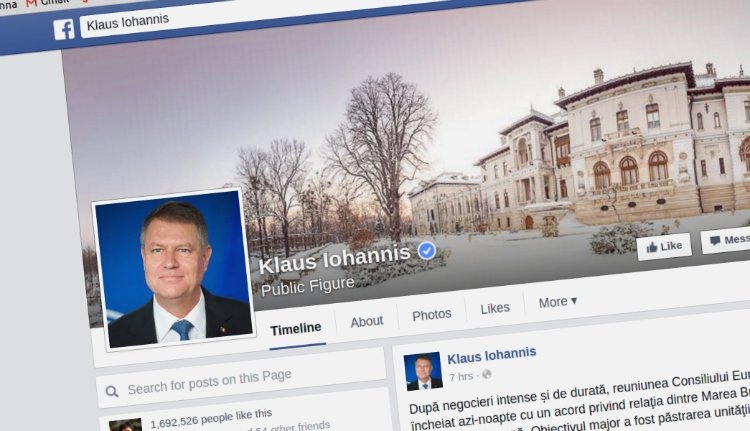
Task: Expand the More dropdown menu
Action: tap(558, 302)
